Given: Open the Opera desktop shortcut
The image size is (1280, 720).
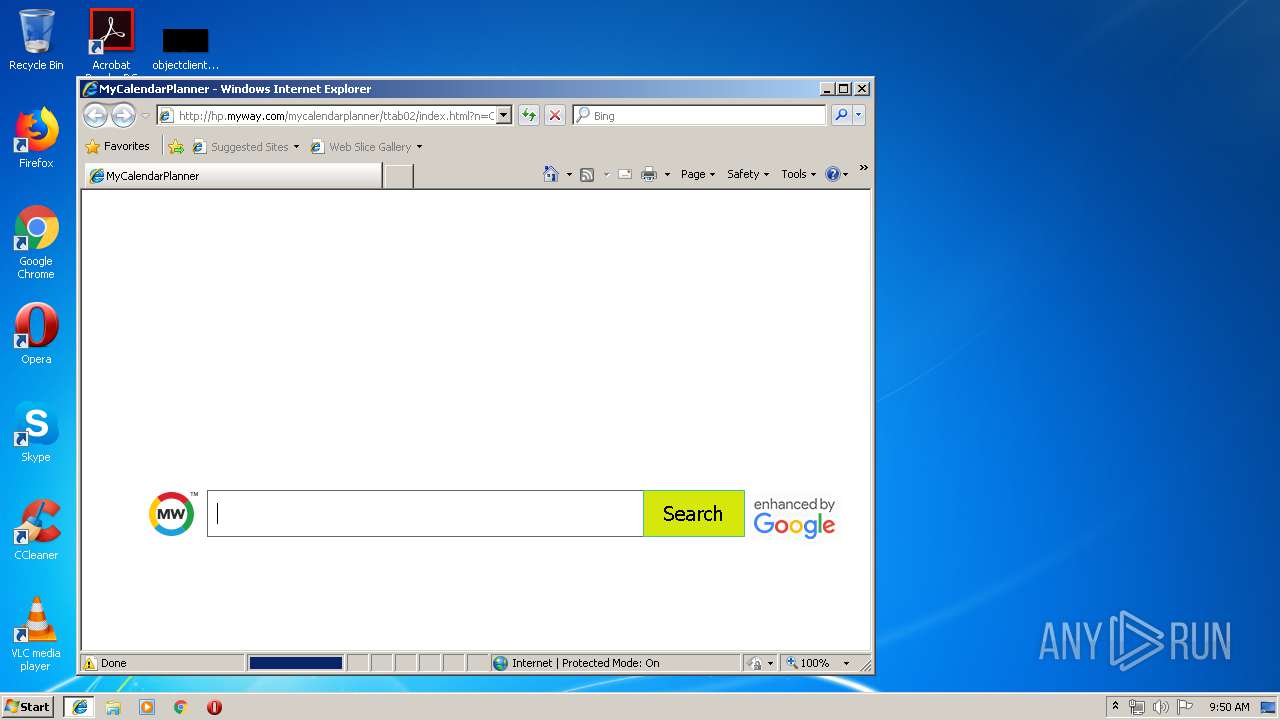Looking at the screenshot, I should pos(36,334).
